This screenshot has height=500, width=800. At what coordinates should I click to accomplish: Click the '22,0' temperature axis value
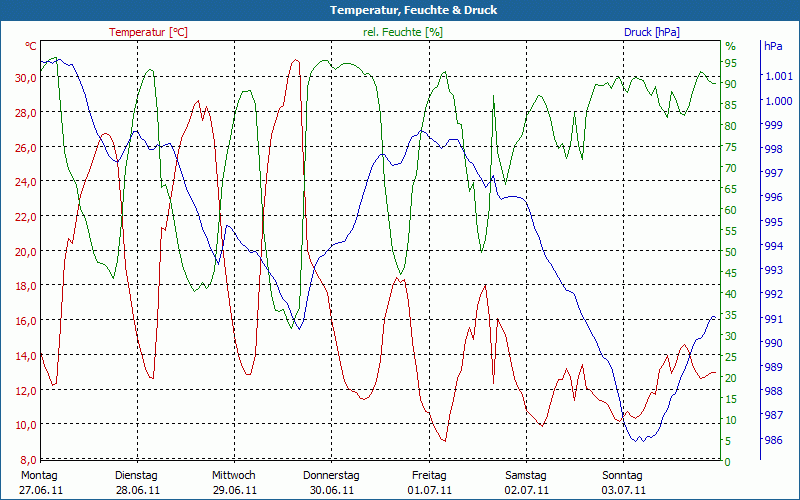point(26,217)
